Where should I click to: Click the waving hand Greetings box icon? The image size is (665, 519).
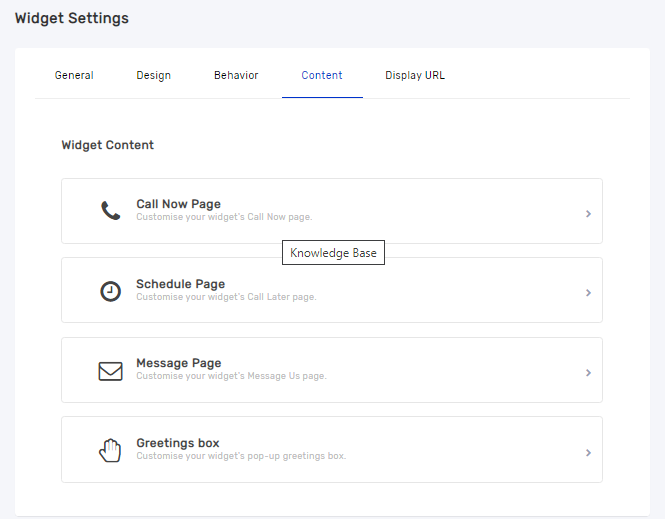click(110, 450)
